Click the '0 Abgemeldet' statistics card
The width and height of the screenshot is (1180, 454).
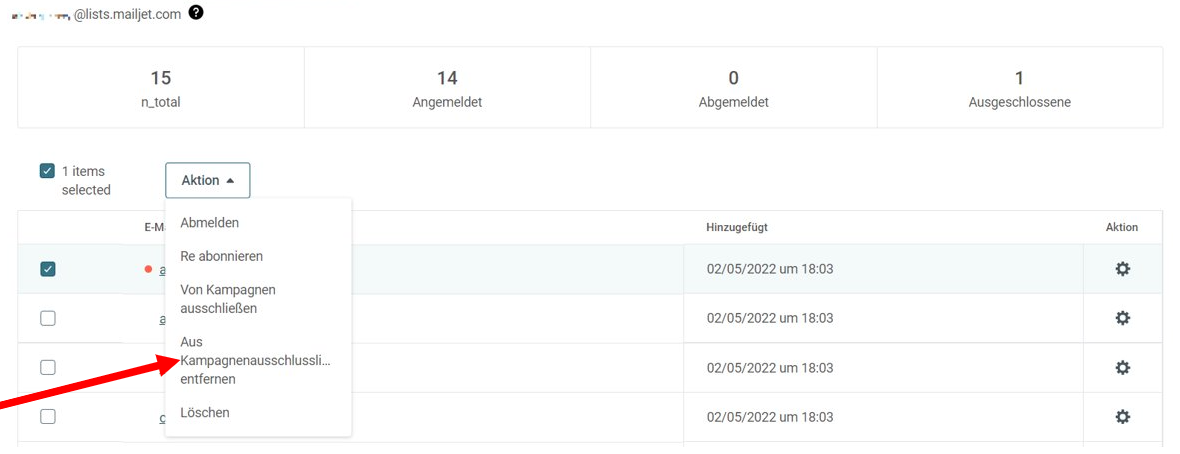[x=734, y=88]
